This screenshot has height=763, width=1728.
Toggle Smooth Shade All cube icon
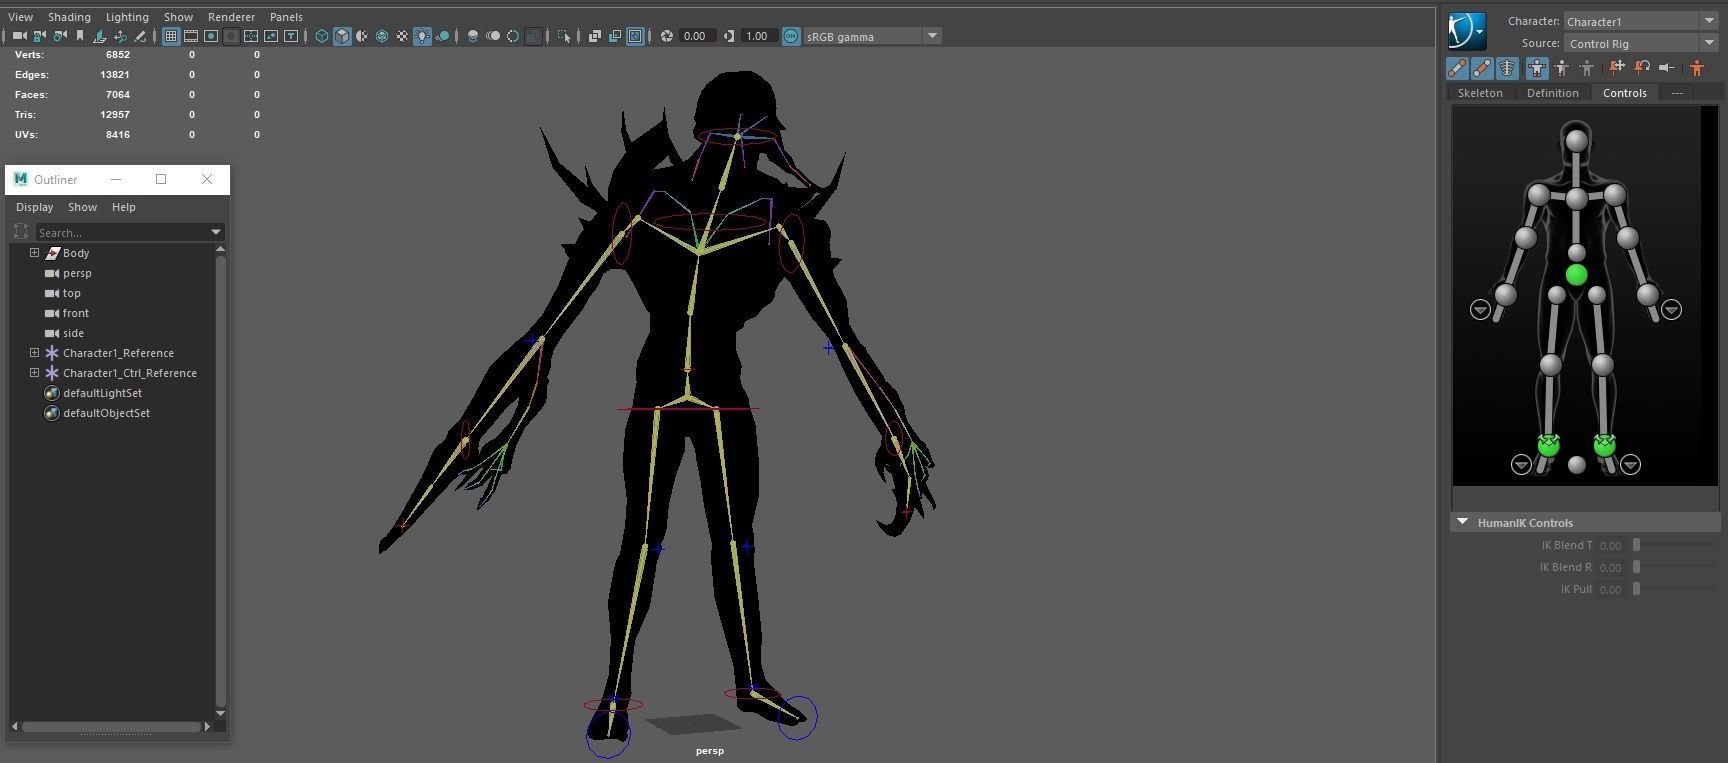(342, 36)
